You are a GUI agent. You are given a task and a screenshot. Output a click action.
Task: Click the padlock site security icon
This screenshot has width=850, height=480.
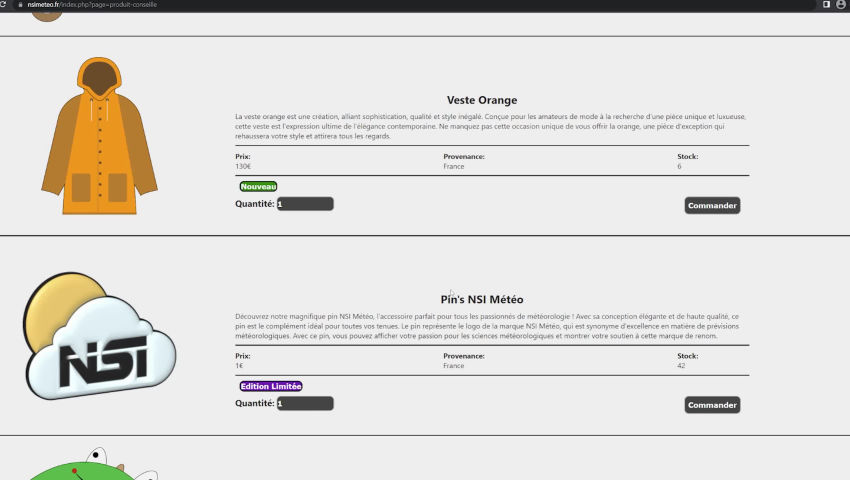coord(19,5)
